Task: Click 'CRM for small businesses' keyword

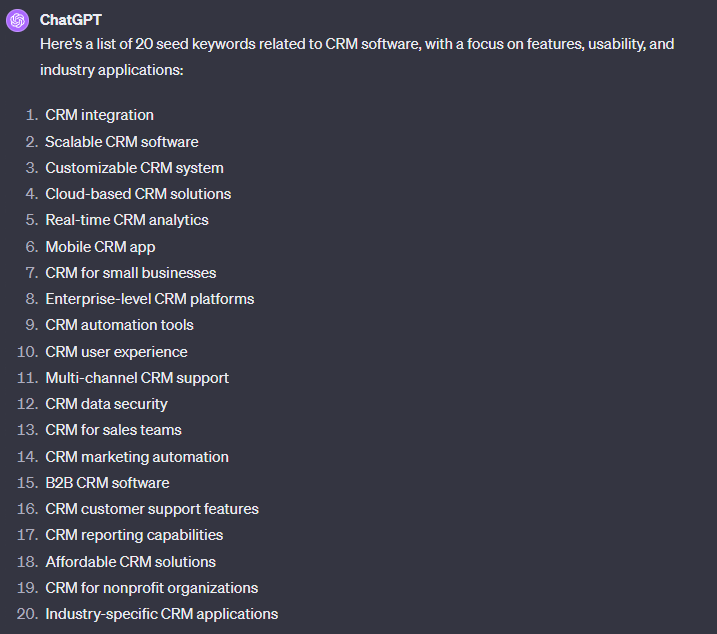Action: [x=131, y=273]
